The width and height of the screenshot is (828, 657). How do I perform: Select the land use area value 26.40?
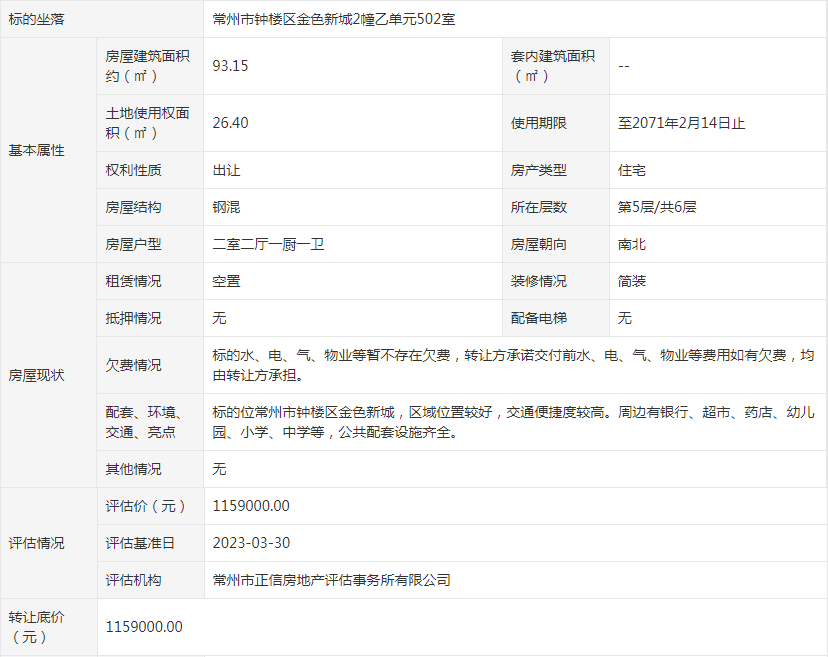coord(230,123)
